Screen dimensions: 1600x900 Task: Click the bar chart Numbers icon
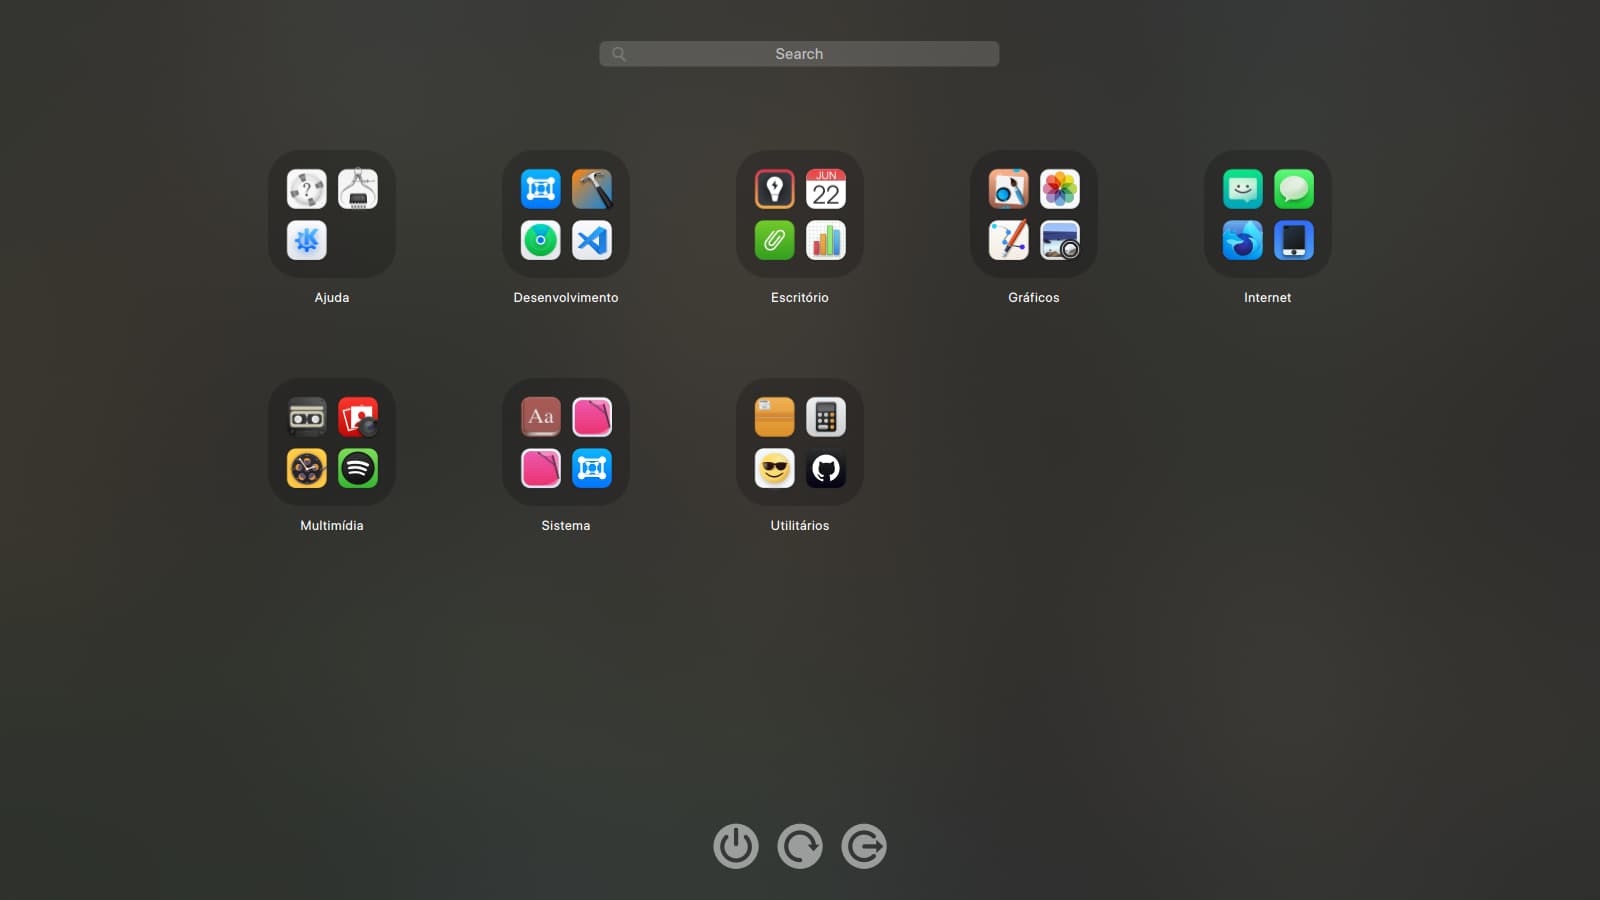(x=826, y=240)
